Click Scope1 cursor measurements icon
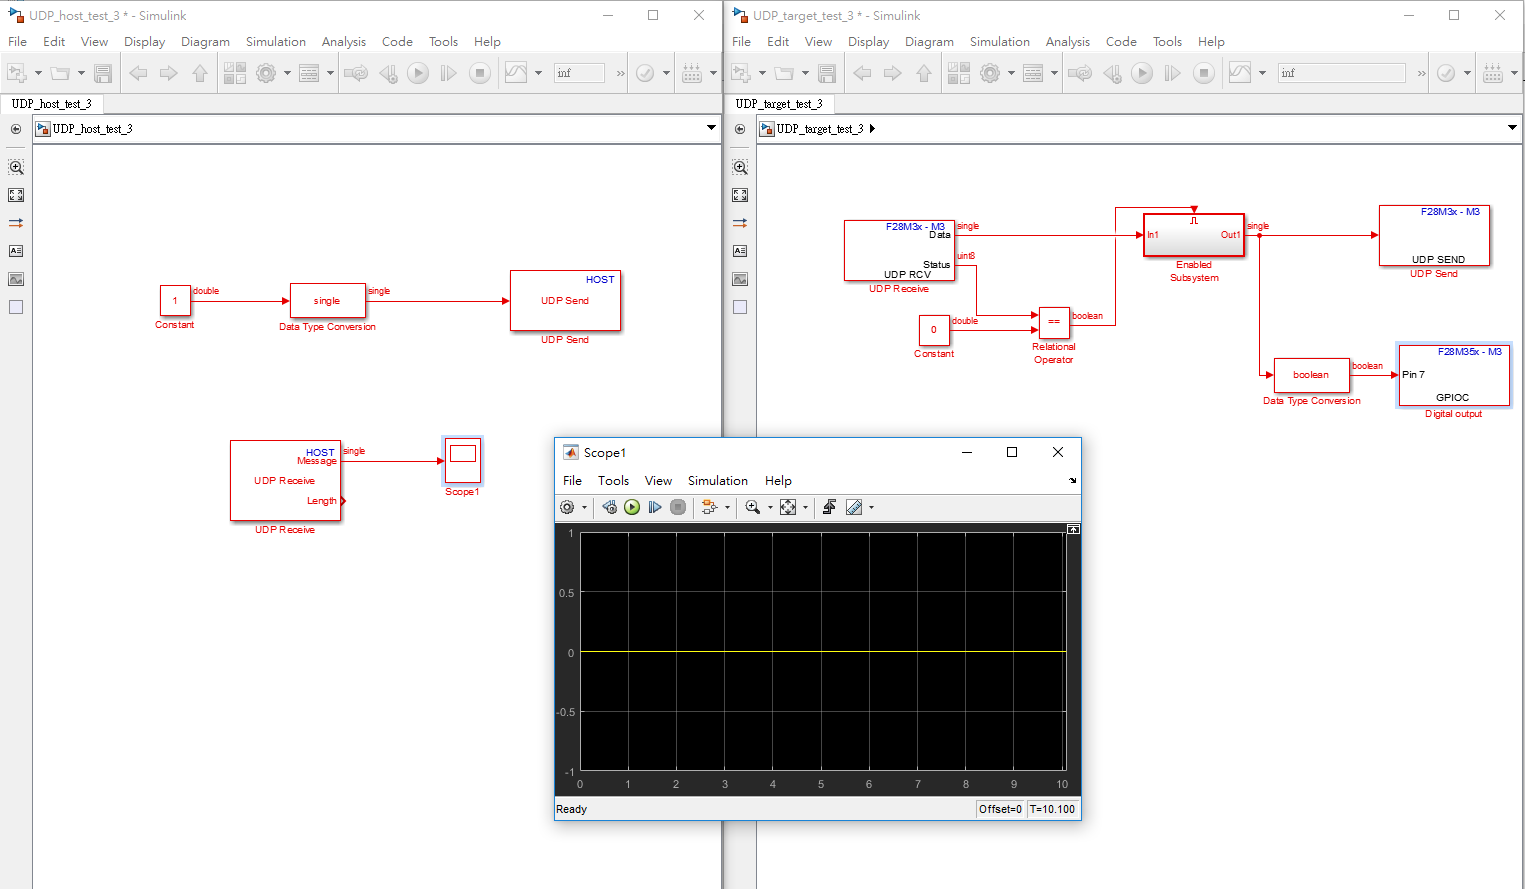Screen dimensions: 1525x889 [x=853, y=507]
